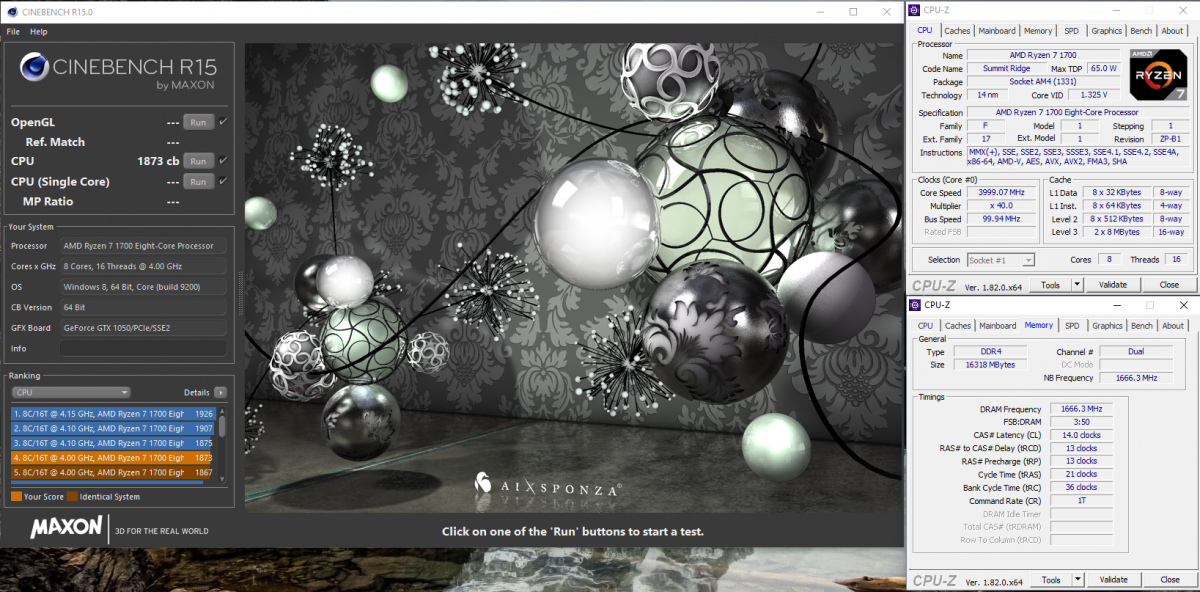1200x592 pixels.
Task: Click the MAXON logo at bottom left
Action: [x=66, y=527]
